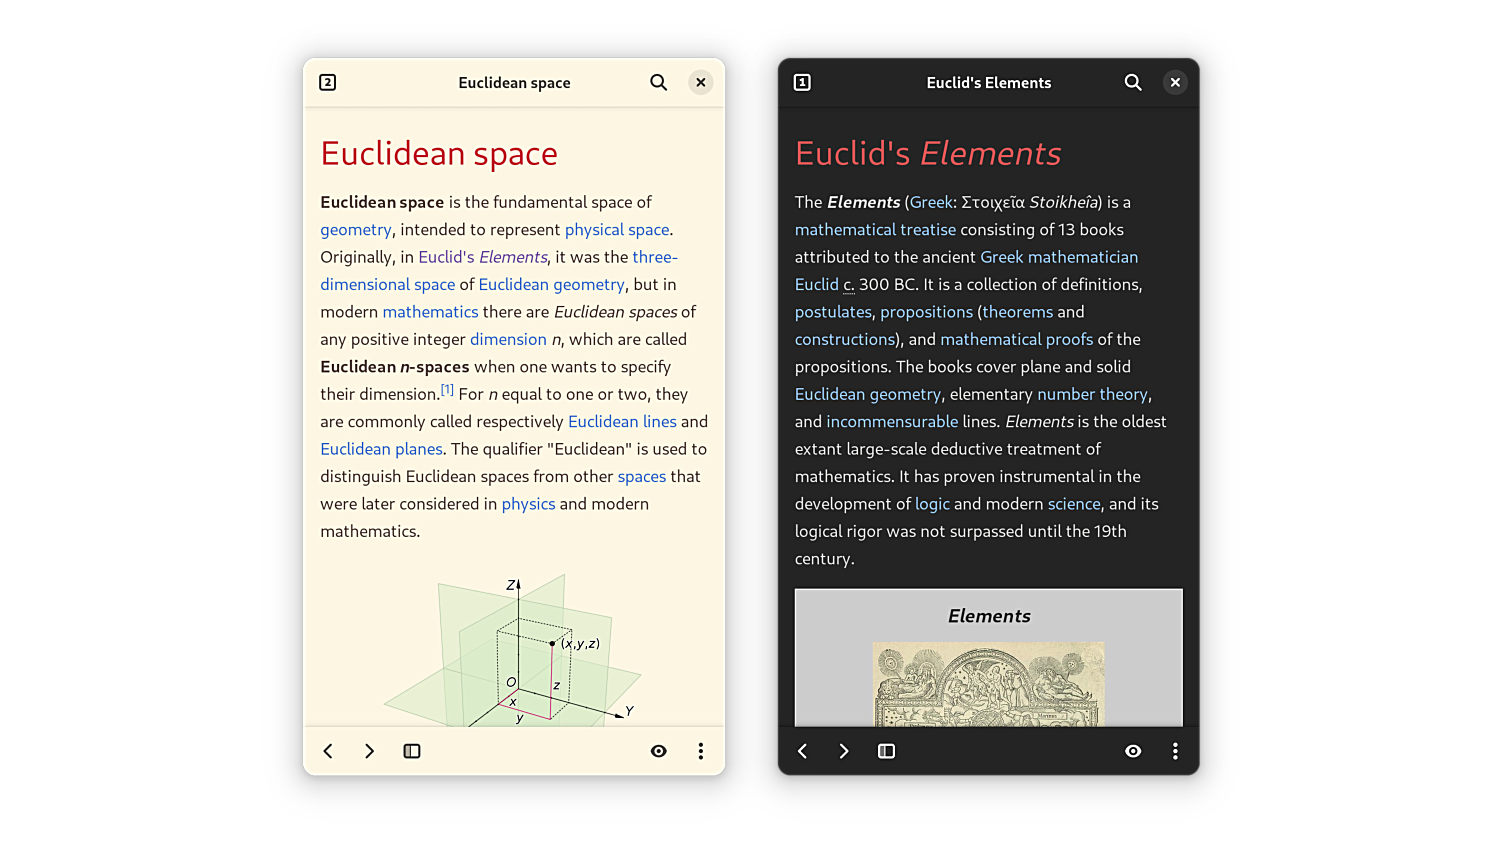Toggle eye view button in light window
This screenshot has width=1504, height=846.
658,751
